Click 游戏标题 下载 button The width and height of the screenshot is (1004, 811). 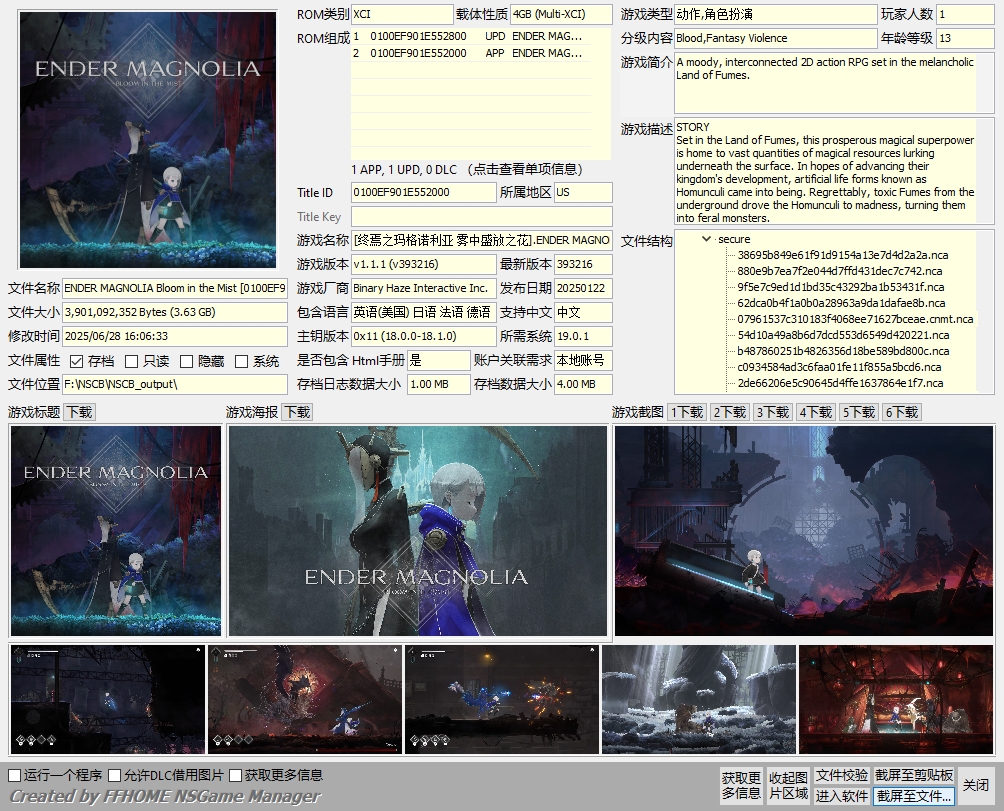coord(80,412)
